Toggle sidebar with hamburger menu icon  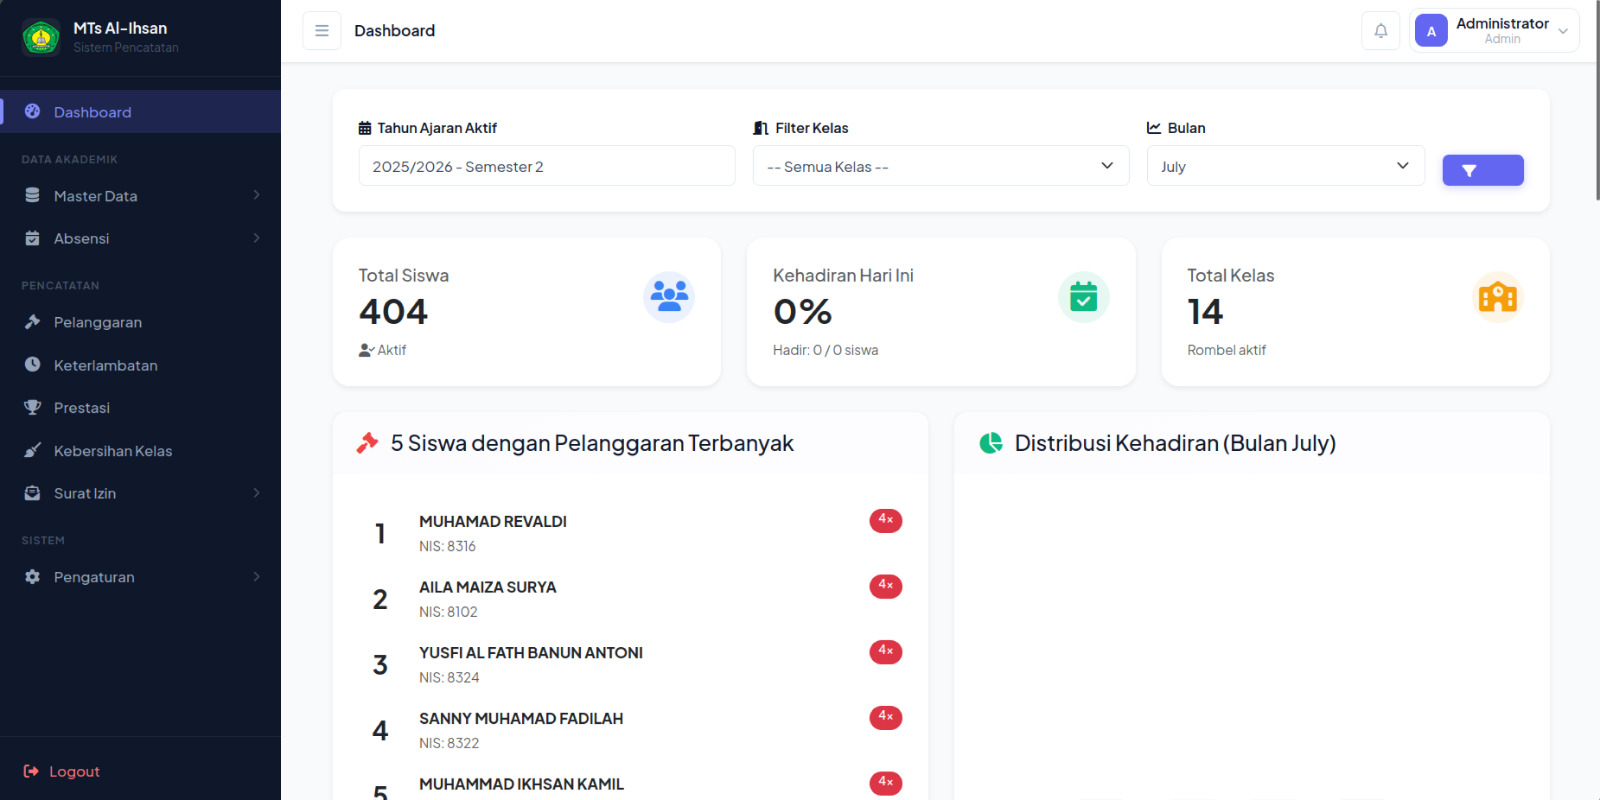tap(322, 31)
